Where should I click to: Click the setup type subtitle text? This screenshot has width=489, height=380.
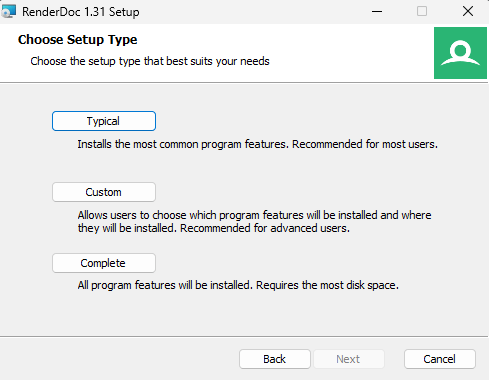150,61
